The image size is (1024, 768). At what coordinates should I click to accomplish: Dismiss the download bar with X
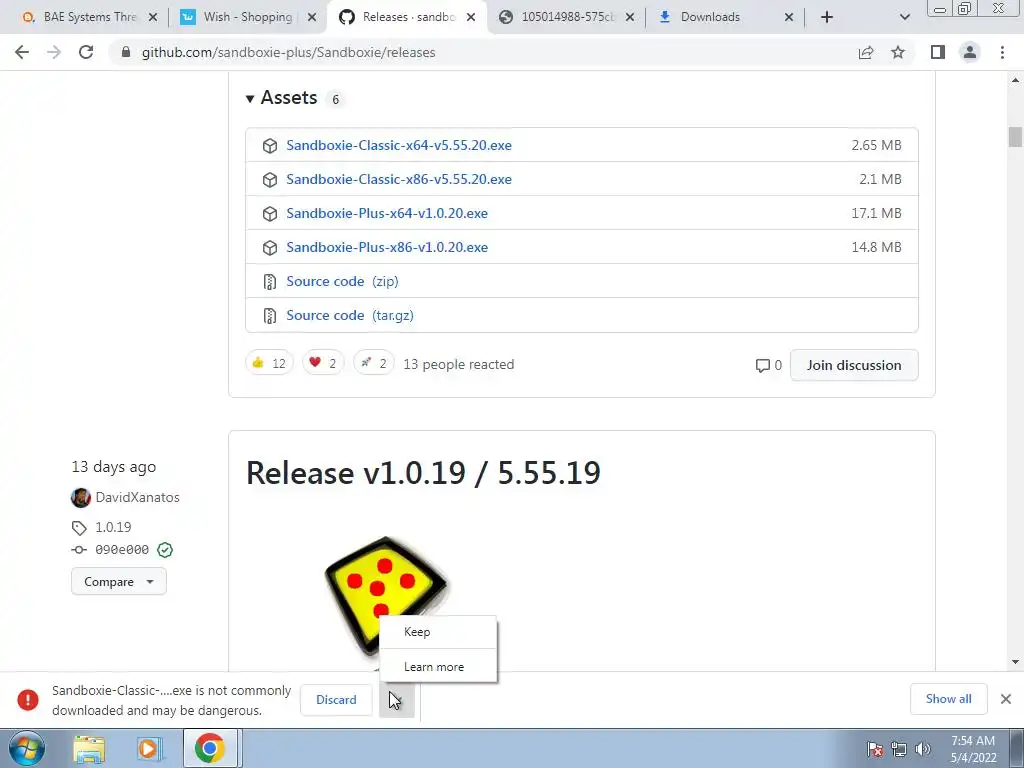(1006, 699)
